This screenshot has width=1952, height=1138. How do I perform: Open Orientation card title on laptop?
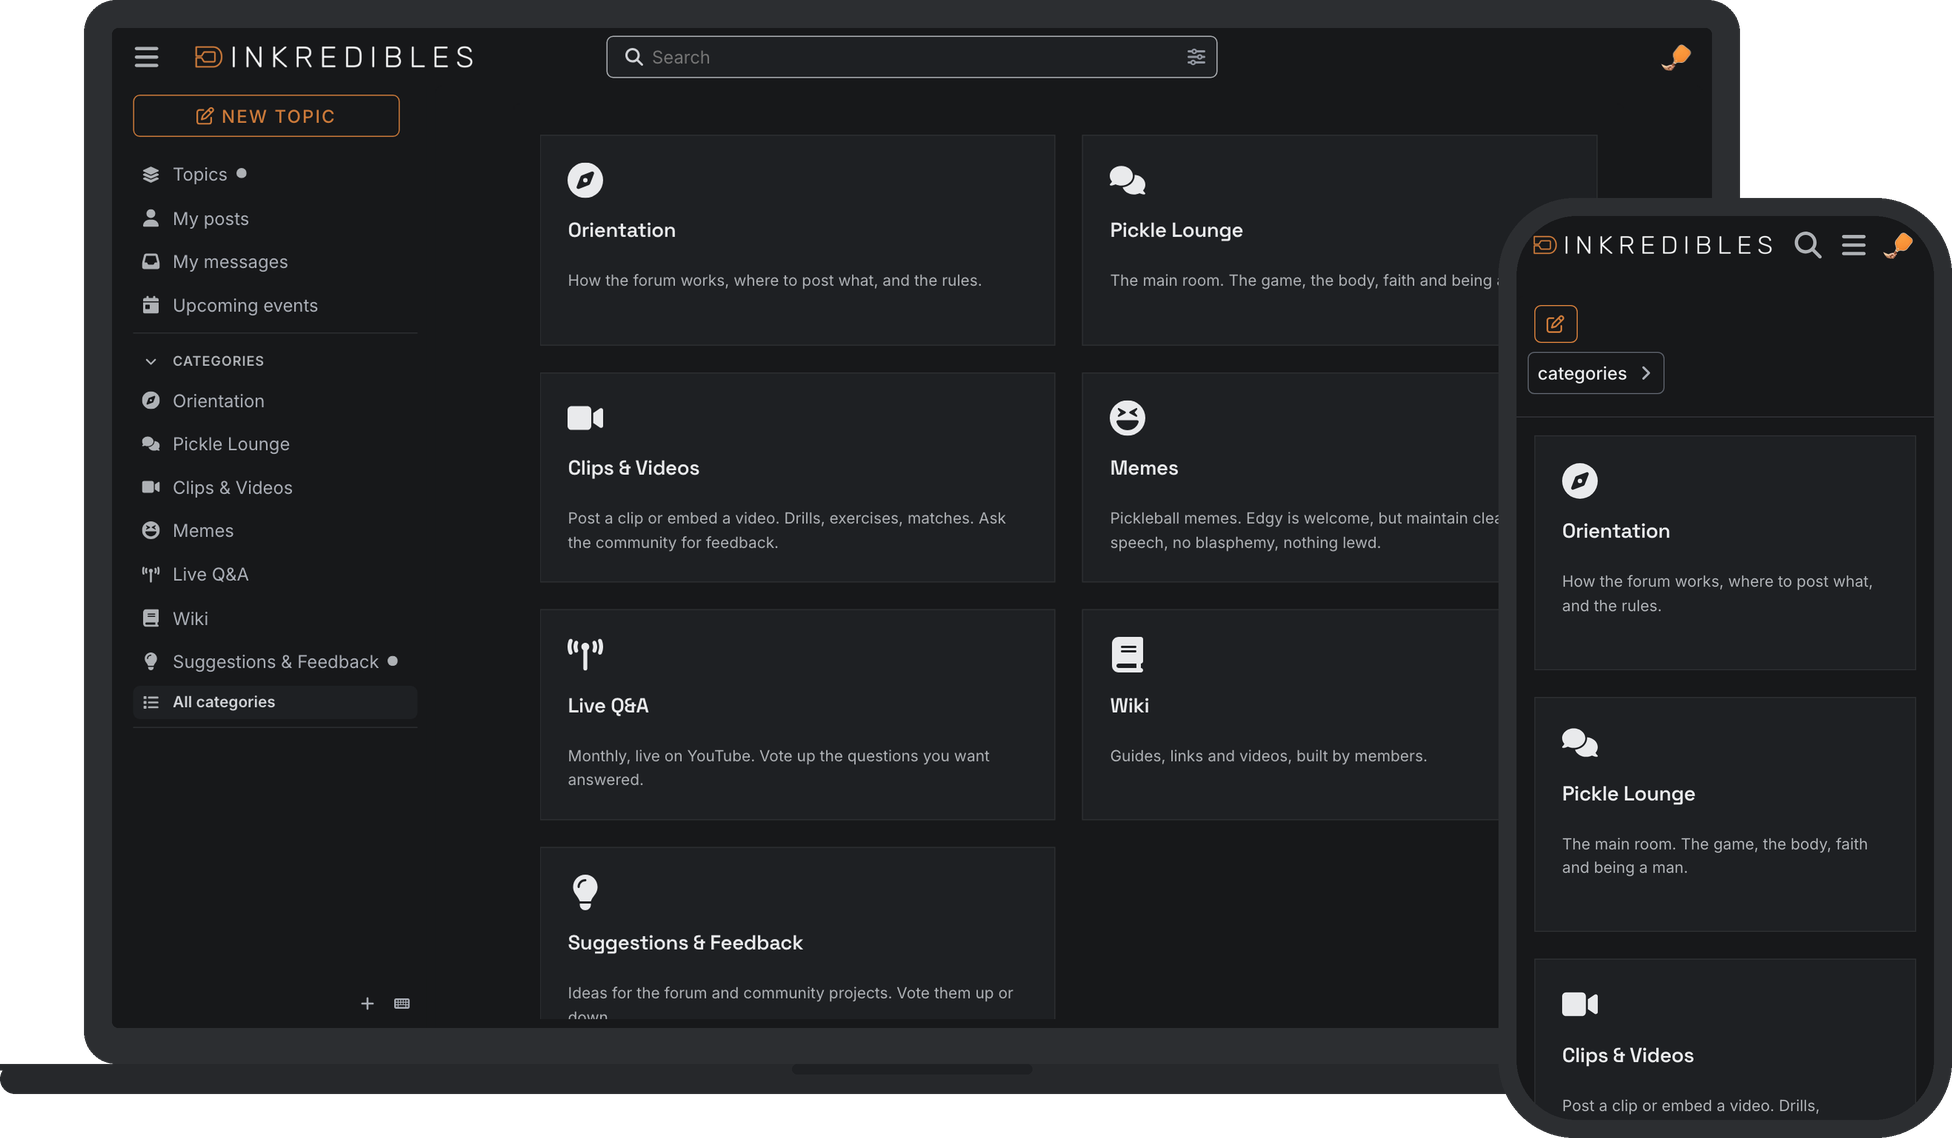(x=622, y=231)
